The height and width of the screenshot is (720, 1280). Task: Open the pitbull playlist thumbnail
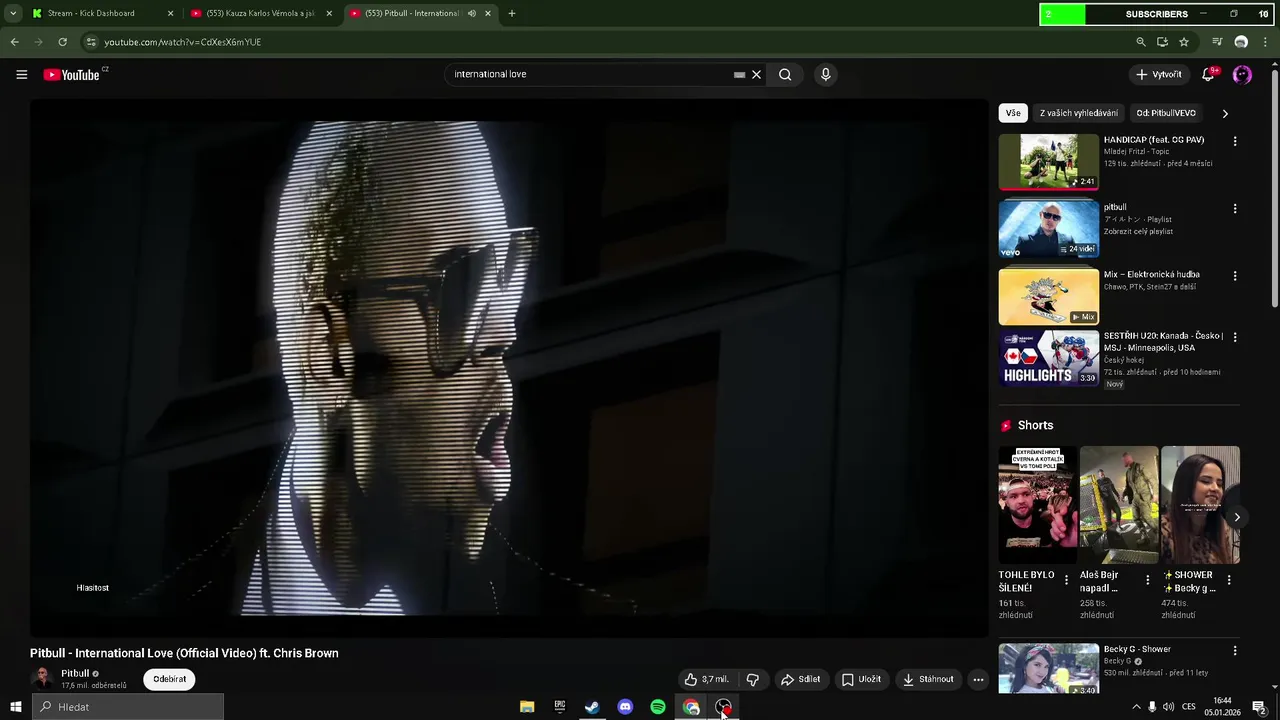click(x=1048, y=228)
